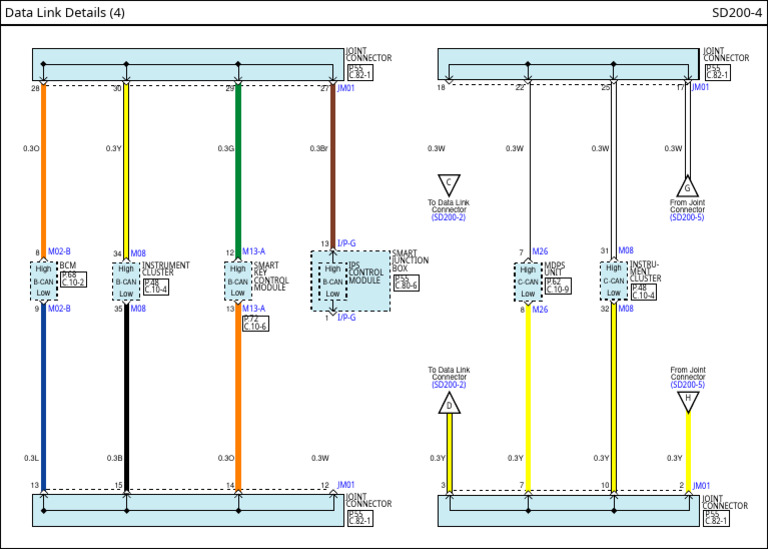Viewport: 768px width, 549px height.
Task: Click the 0.3G wire gauge label
Action: 226,148
